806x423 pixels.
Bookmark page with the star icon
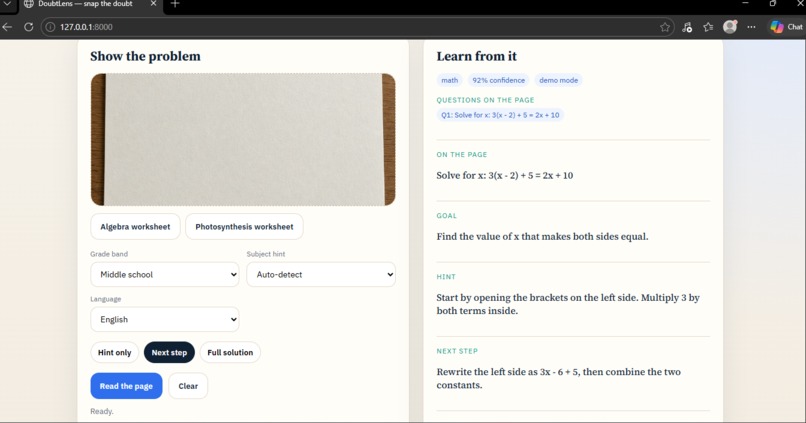pos(665,27)
